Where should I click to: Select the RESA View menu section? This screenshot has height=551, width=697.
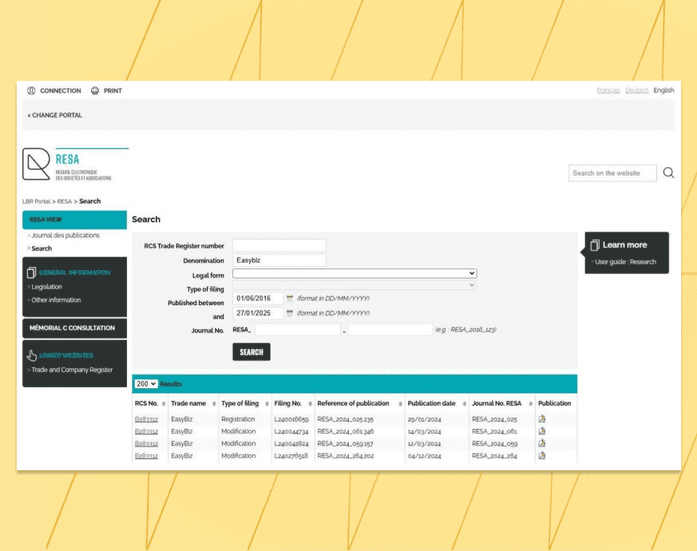pyautogui.click(x=74, y=220)
